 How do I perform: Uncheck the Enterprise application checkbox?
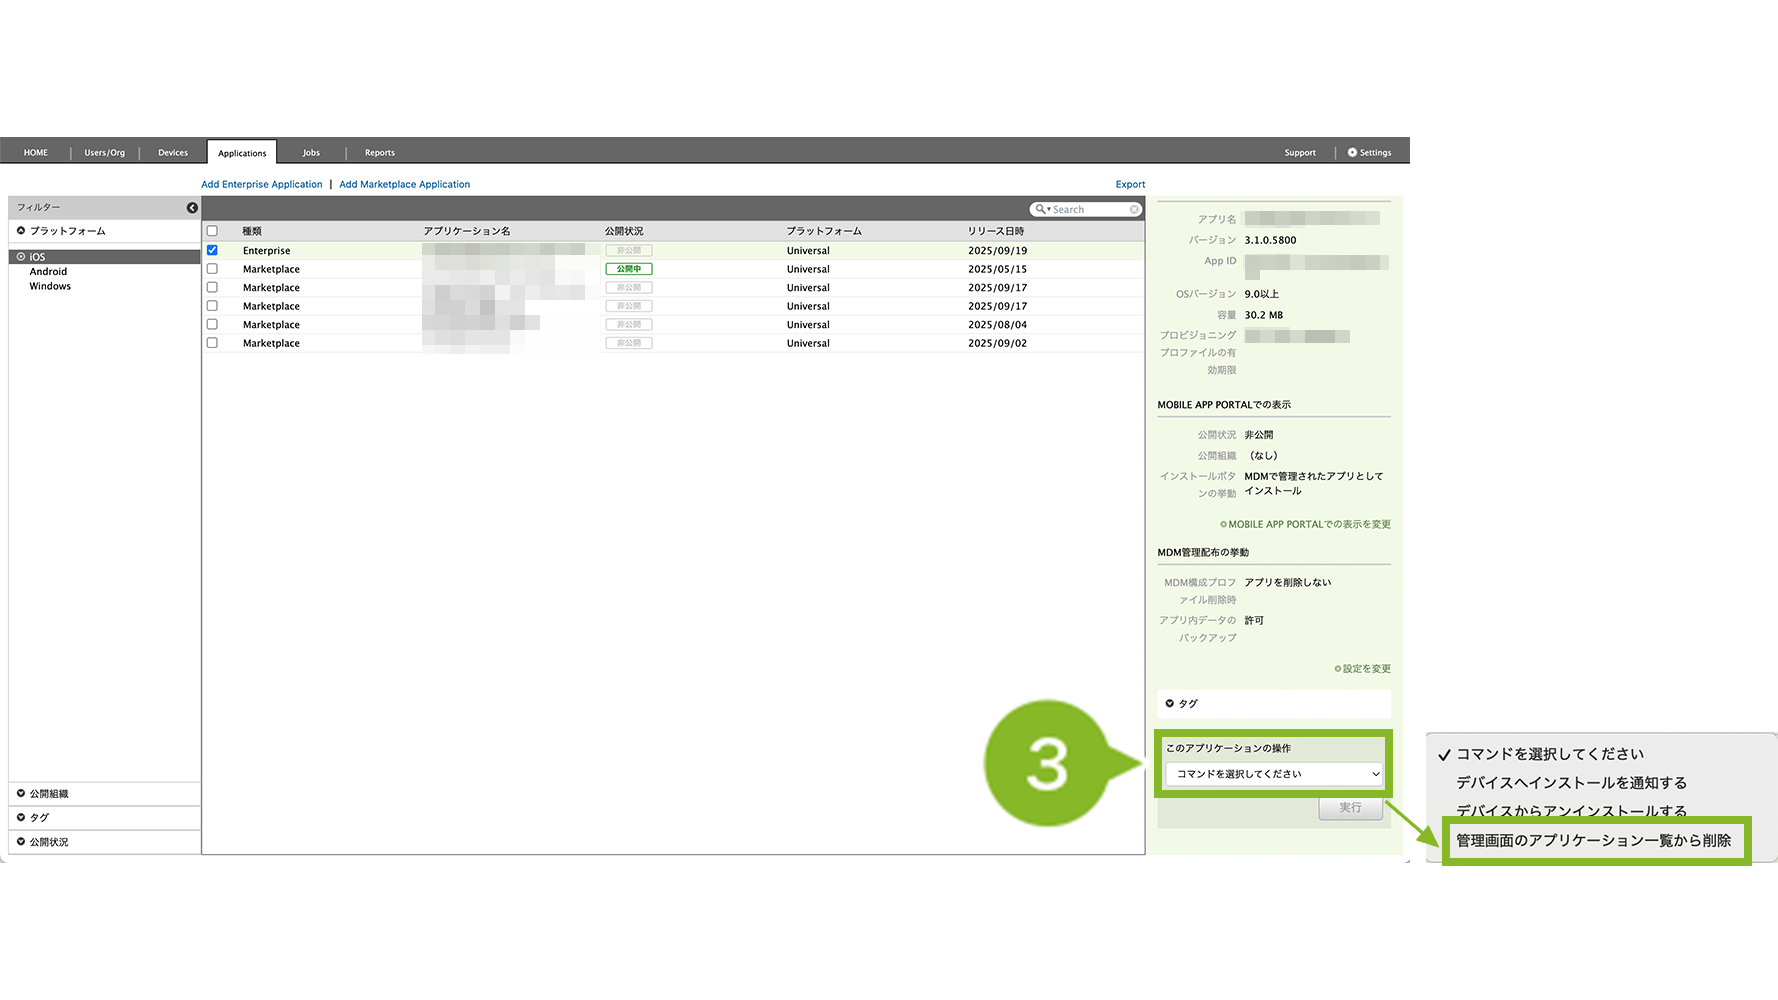[212, 251]
